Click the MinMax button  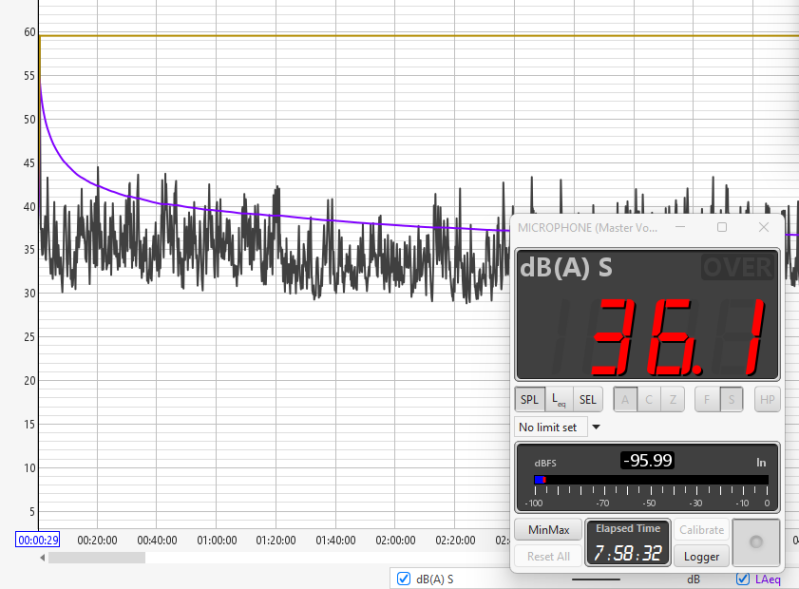click(548, 530)
